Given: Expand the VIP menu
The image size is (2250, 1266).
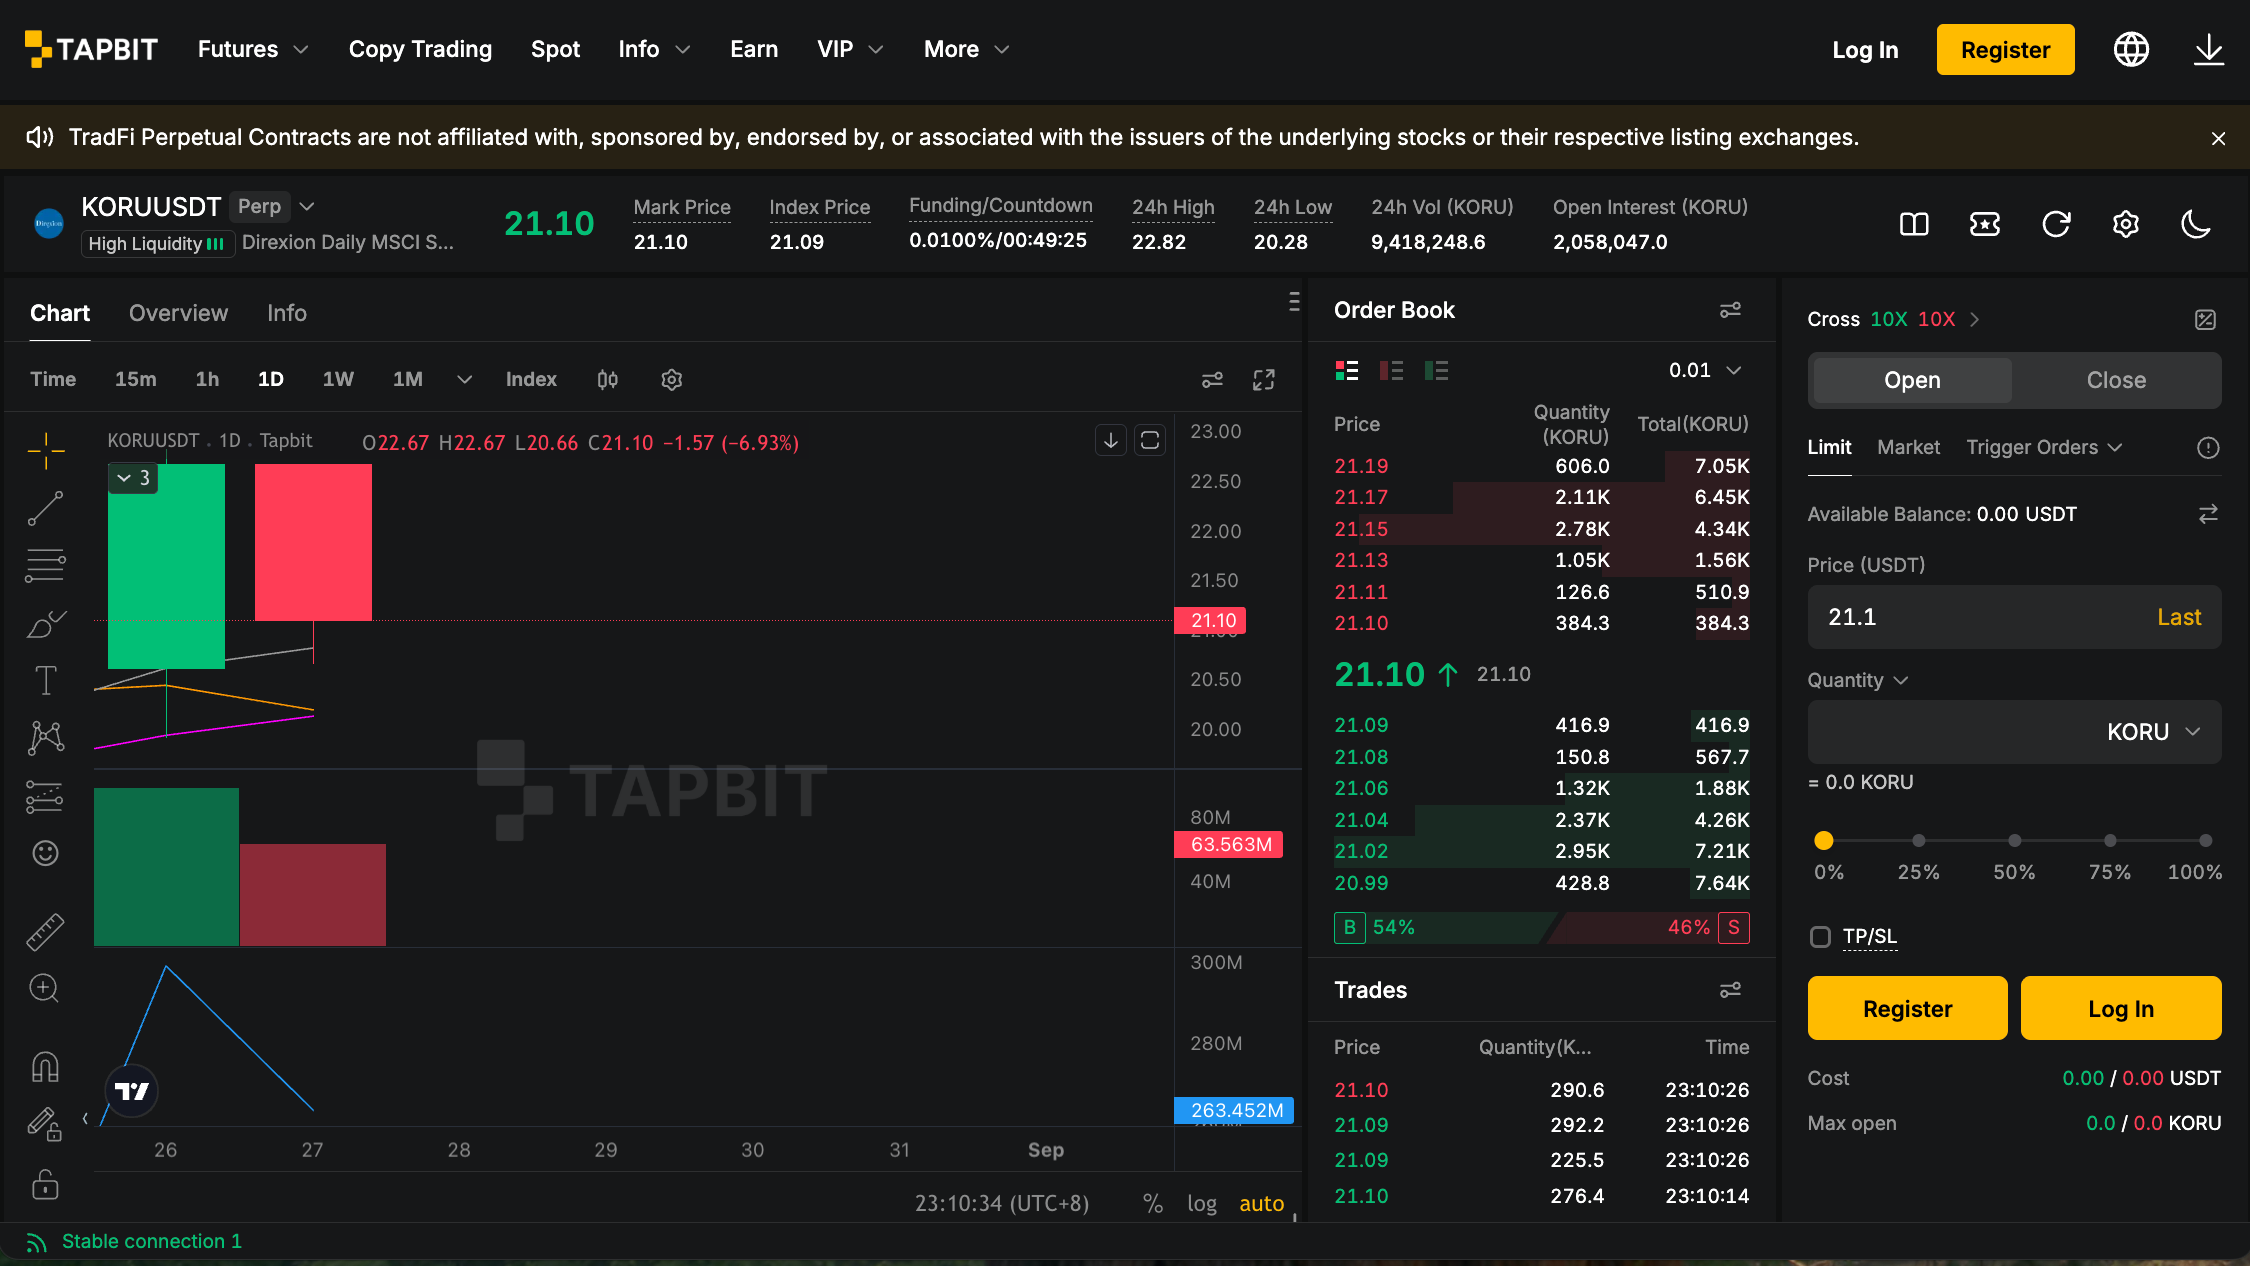Looking at the screenshot, I should (x=850, y=49).
